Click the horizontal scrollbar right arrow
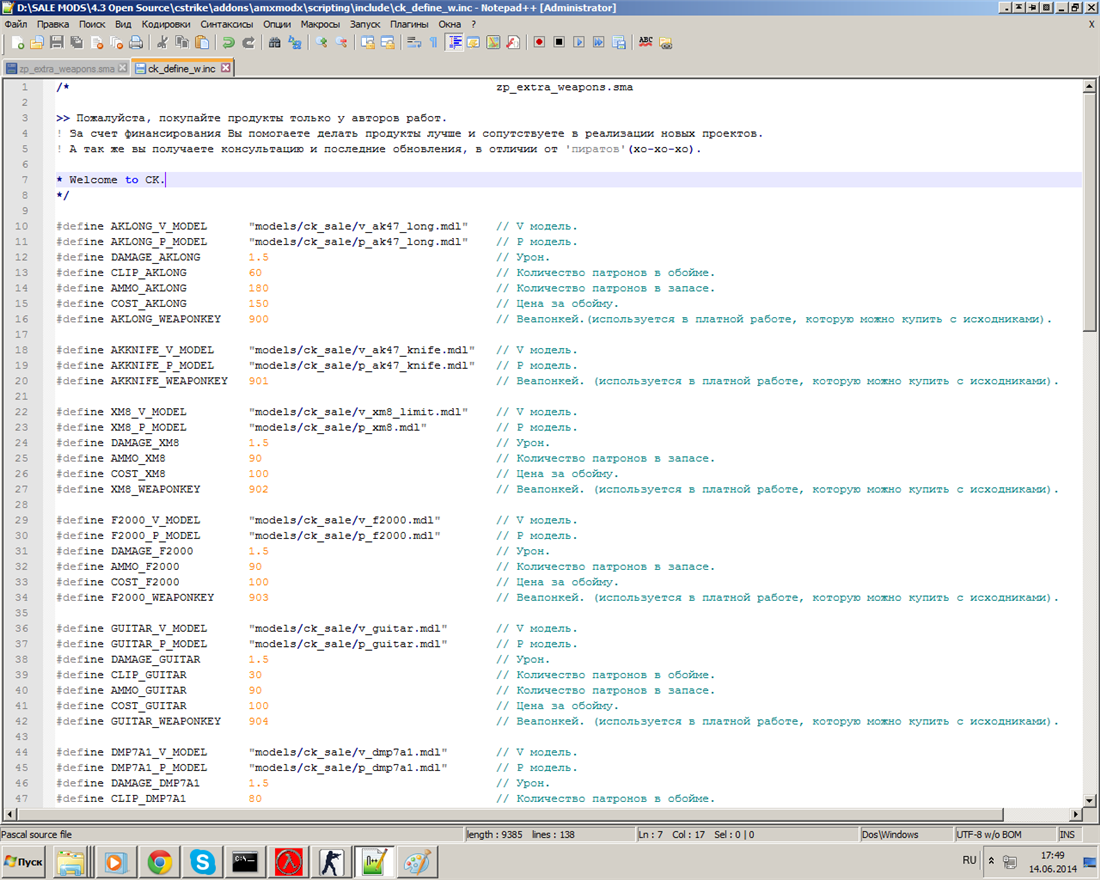Screen dimensions: 1100x880 tap(1076, 814)
